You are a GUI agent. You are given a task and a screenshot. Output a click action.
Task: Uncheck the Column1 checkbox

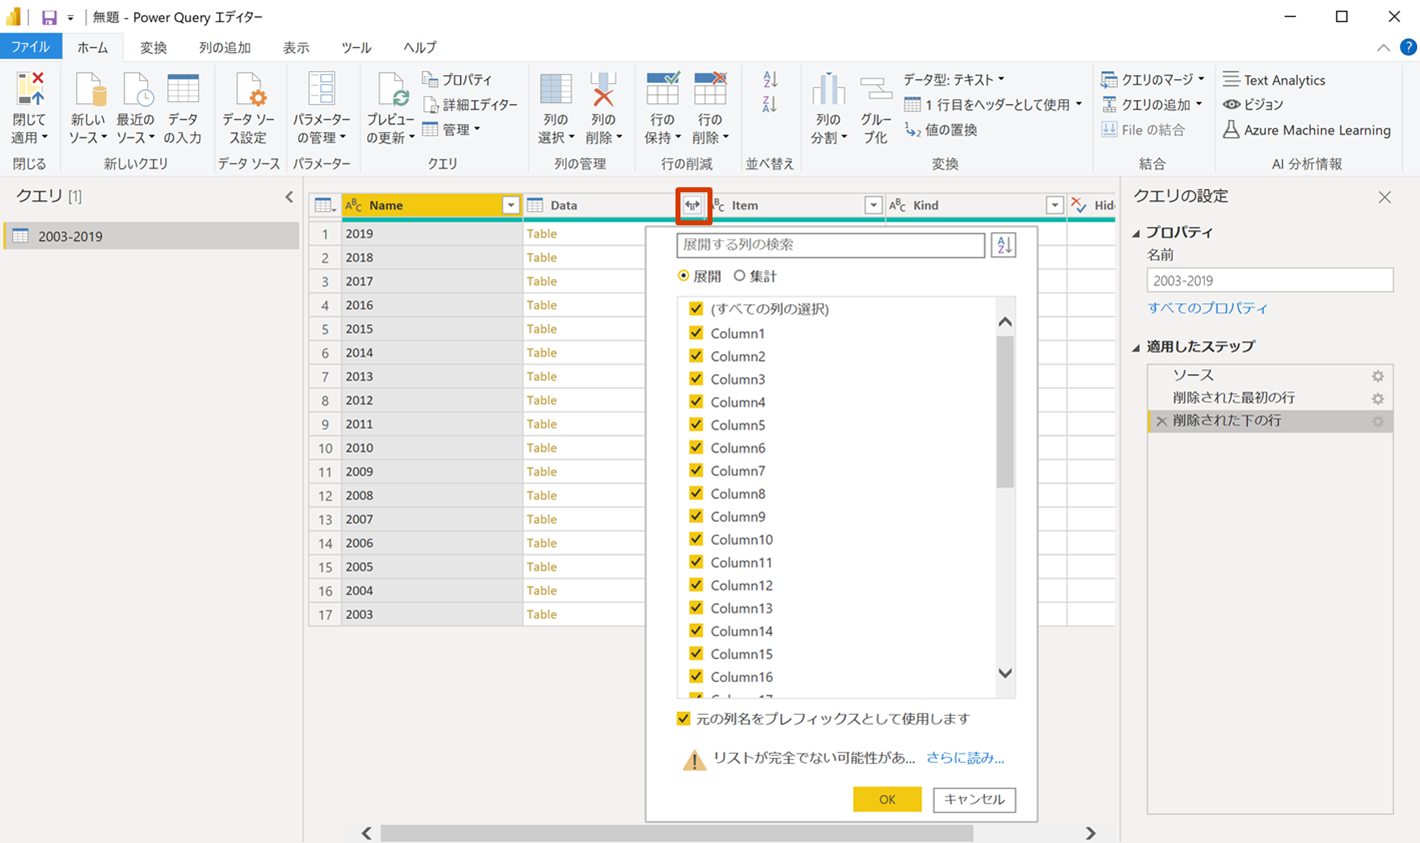pyautogui.click(x=696, y=333)
